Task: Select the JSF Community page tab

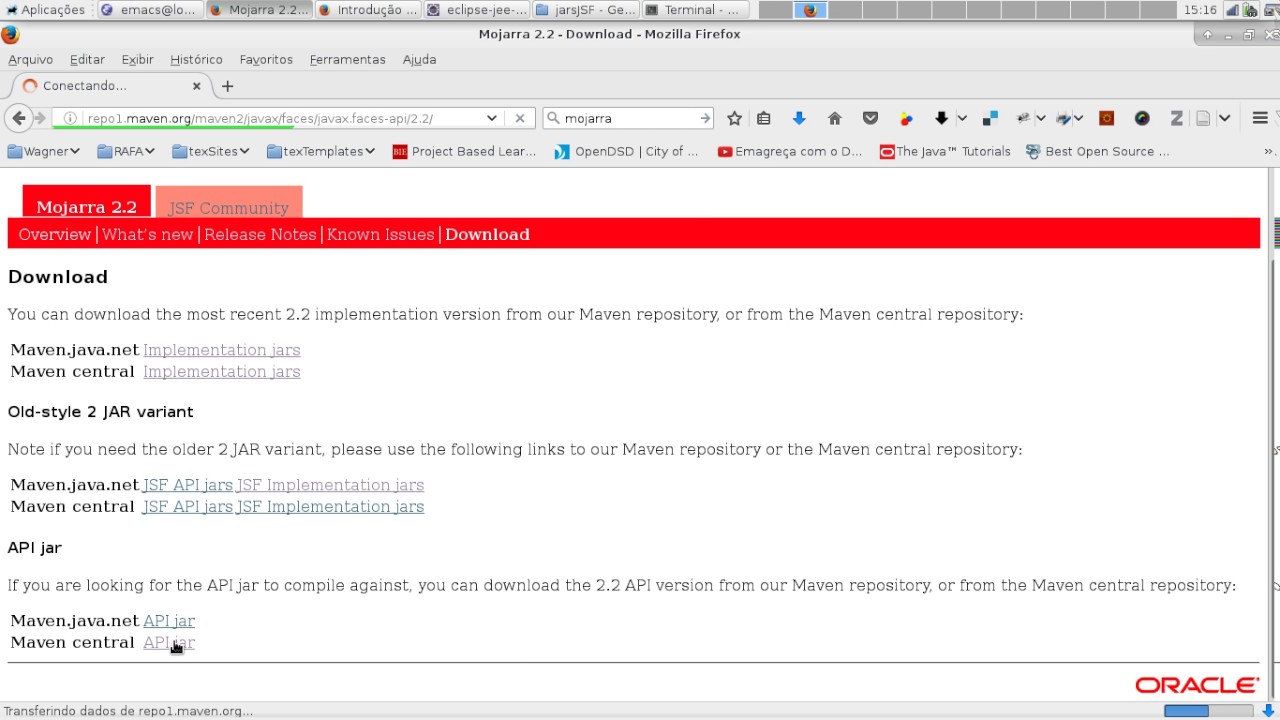Action: click(x=229, y=203)
